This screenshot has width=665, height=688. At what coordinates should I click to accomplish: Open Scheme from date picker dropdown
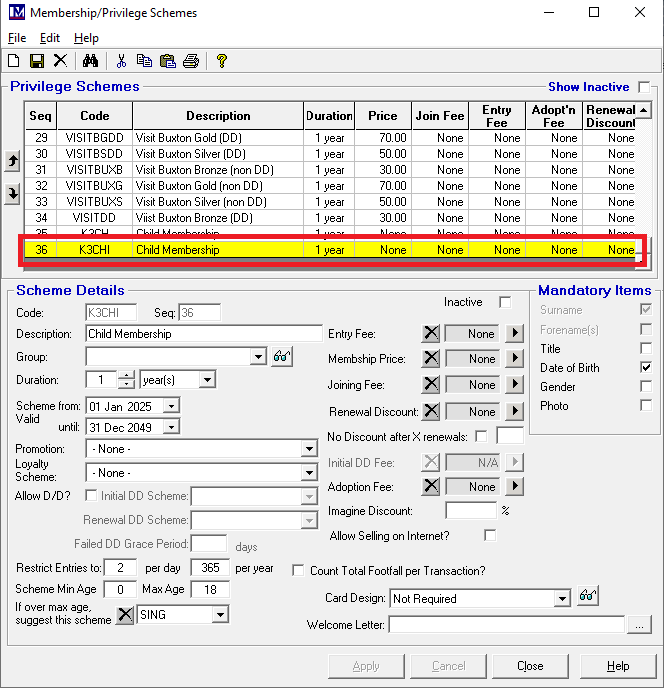(x=171, y=406)
